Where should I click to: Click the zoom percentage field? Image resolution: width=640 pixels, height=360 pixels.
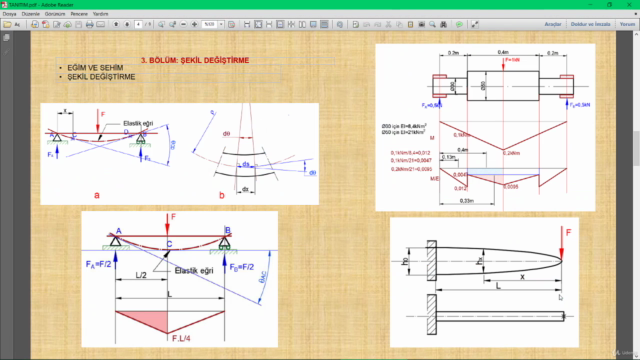click(209, 24)
